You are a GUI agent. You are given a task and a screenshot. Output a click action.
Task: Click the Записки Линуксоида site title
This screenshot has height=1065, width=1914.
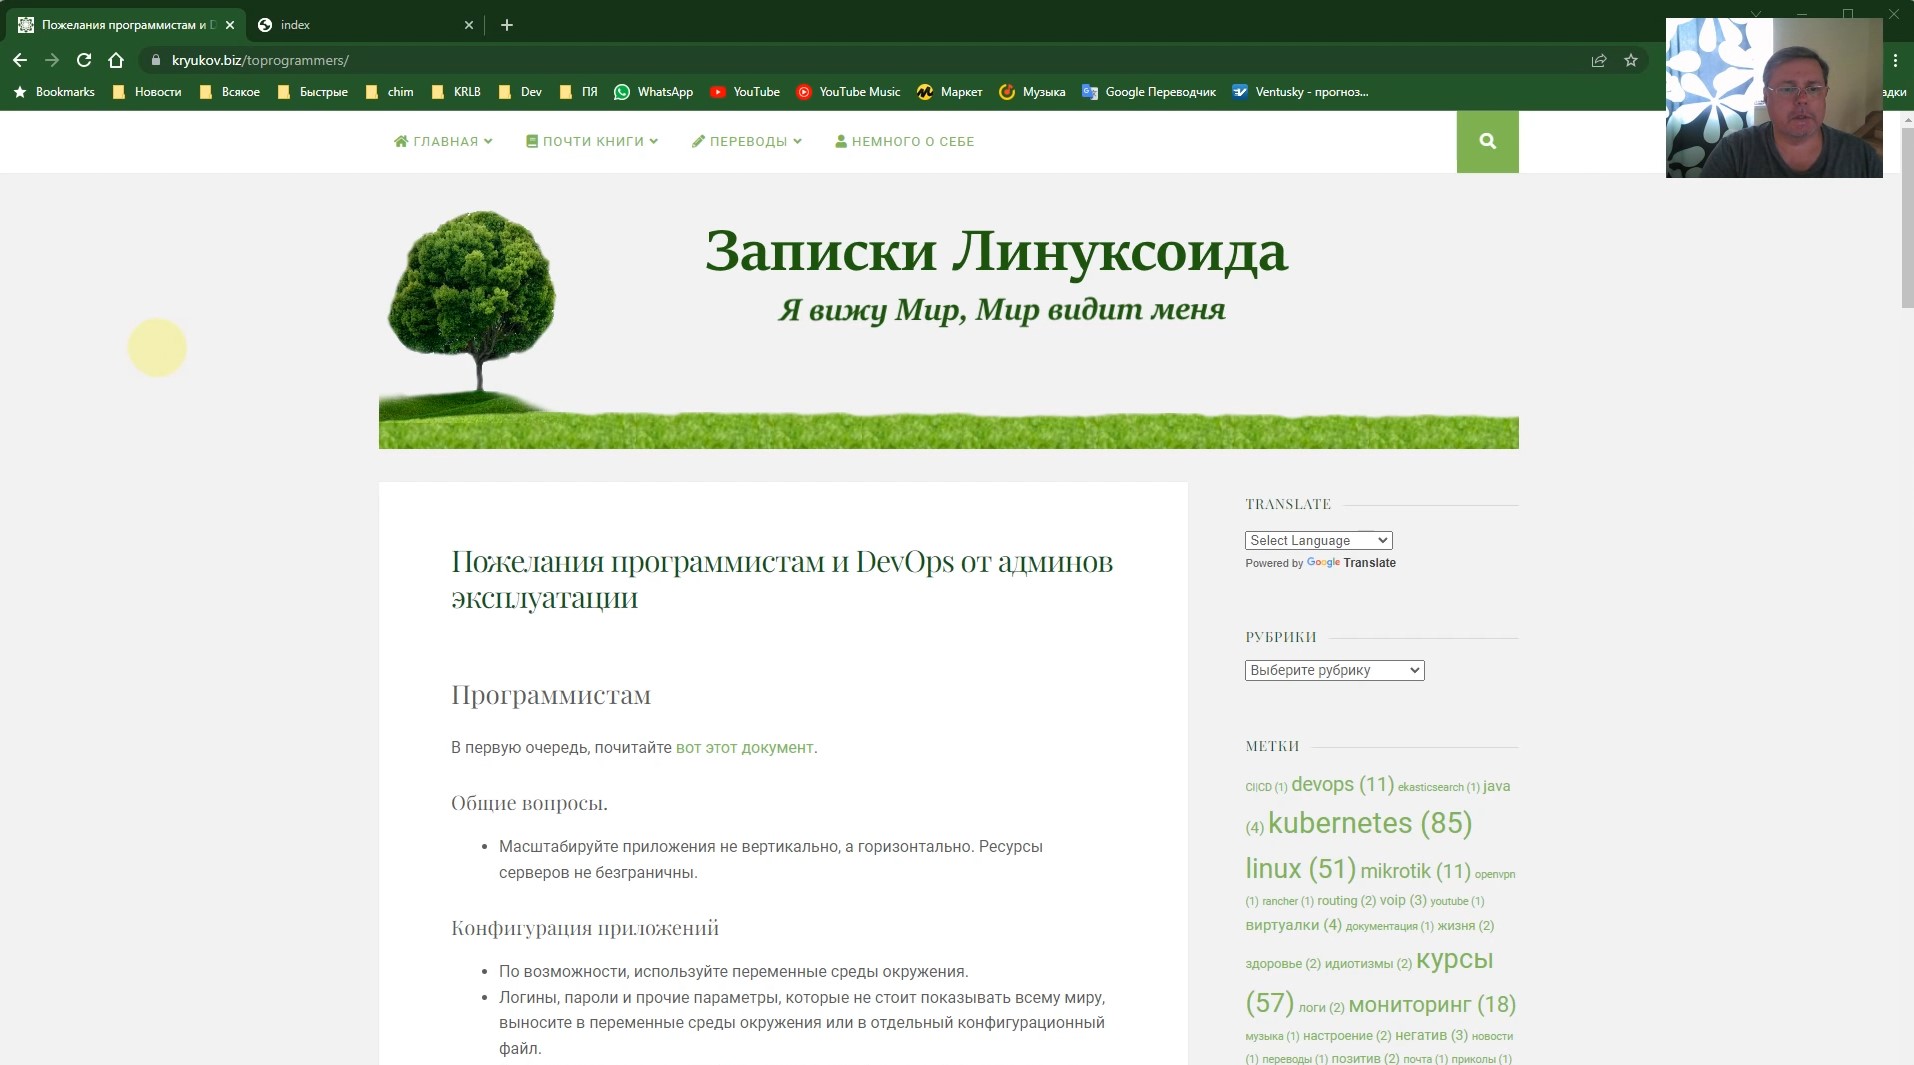pyautogui.click(x=996, y=251)
